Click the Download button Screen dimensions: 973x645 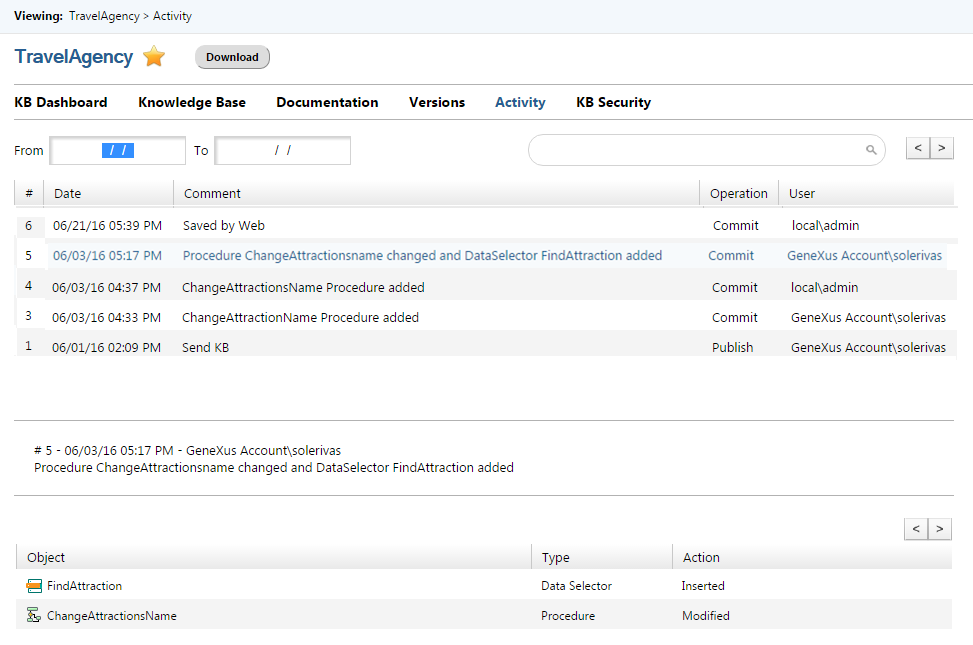(x=232, y=57)
